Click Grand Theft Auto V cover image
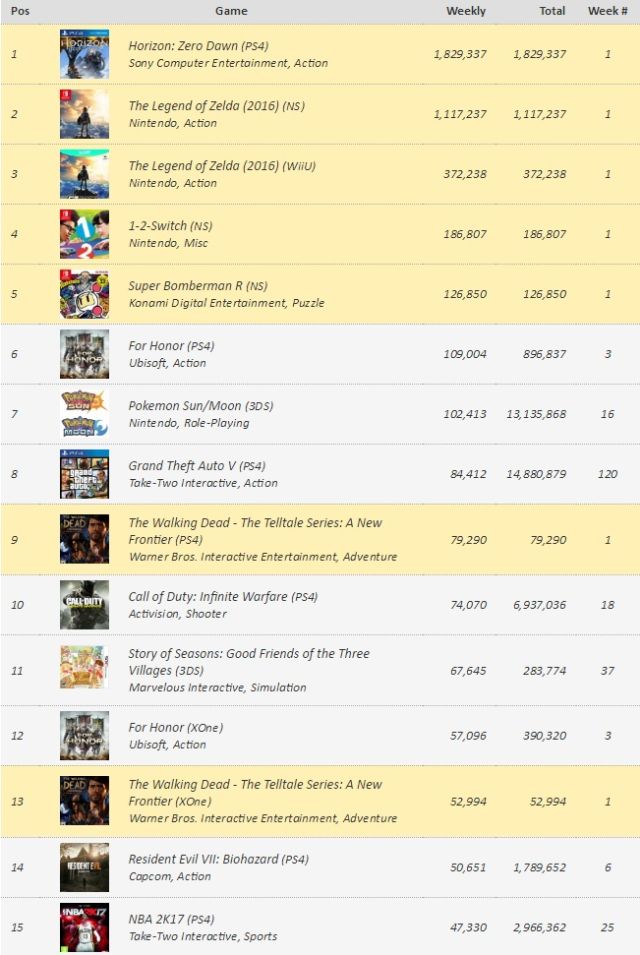The height and width of the screenshot is (955, 640). point(84,474)
